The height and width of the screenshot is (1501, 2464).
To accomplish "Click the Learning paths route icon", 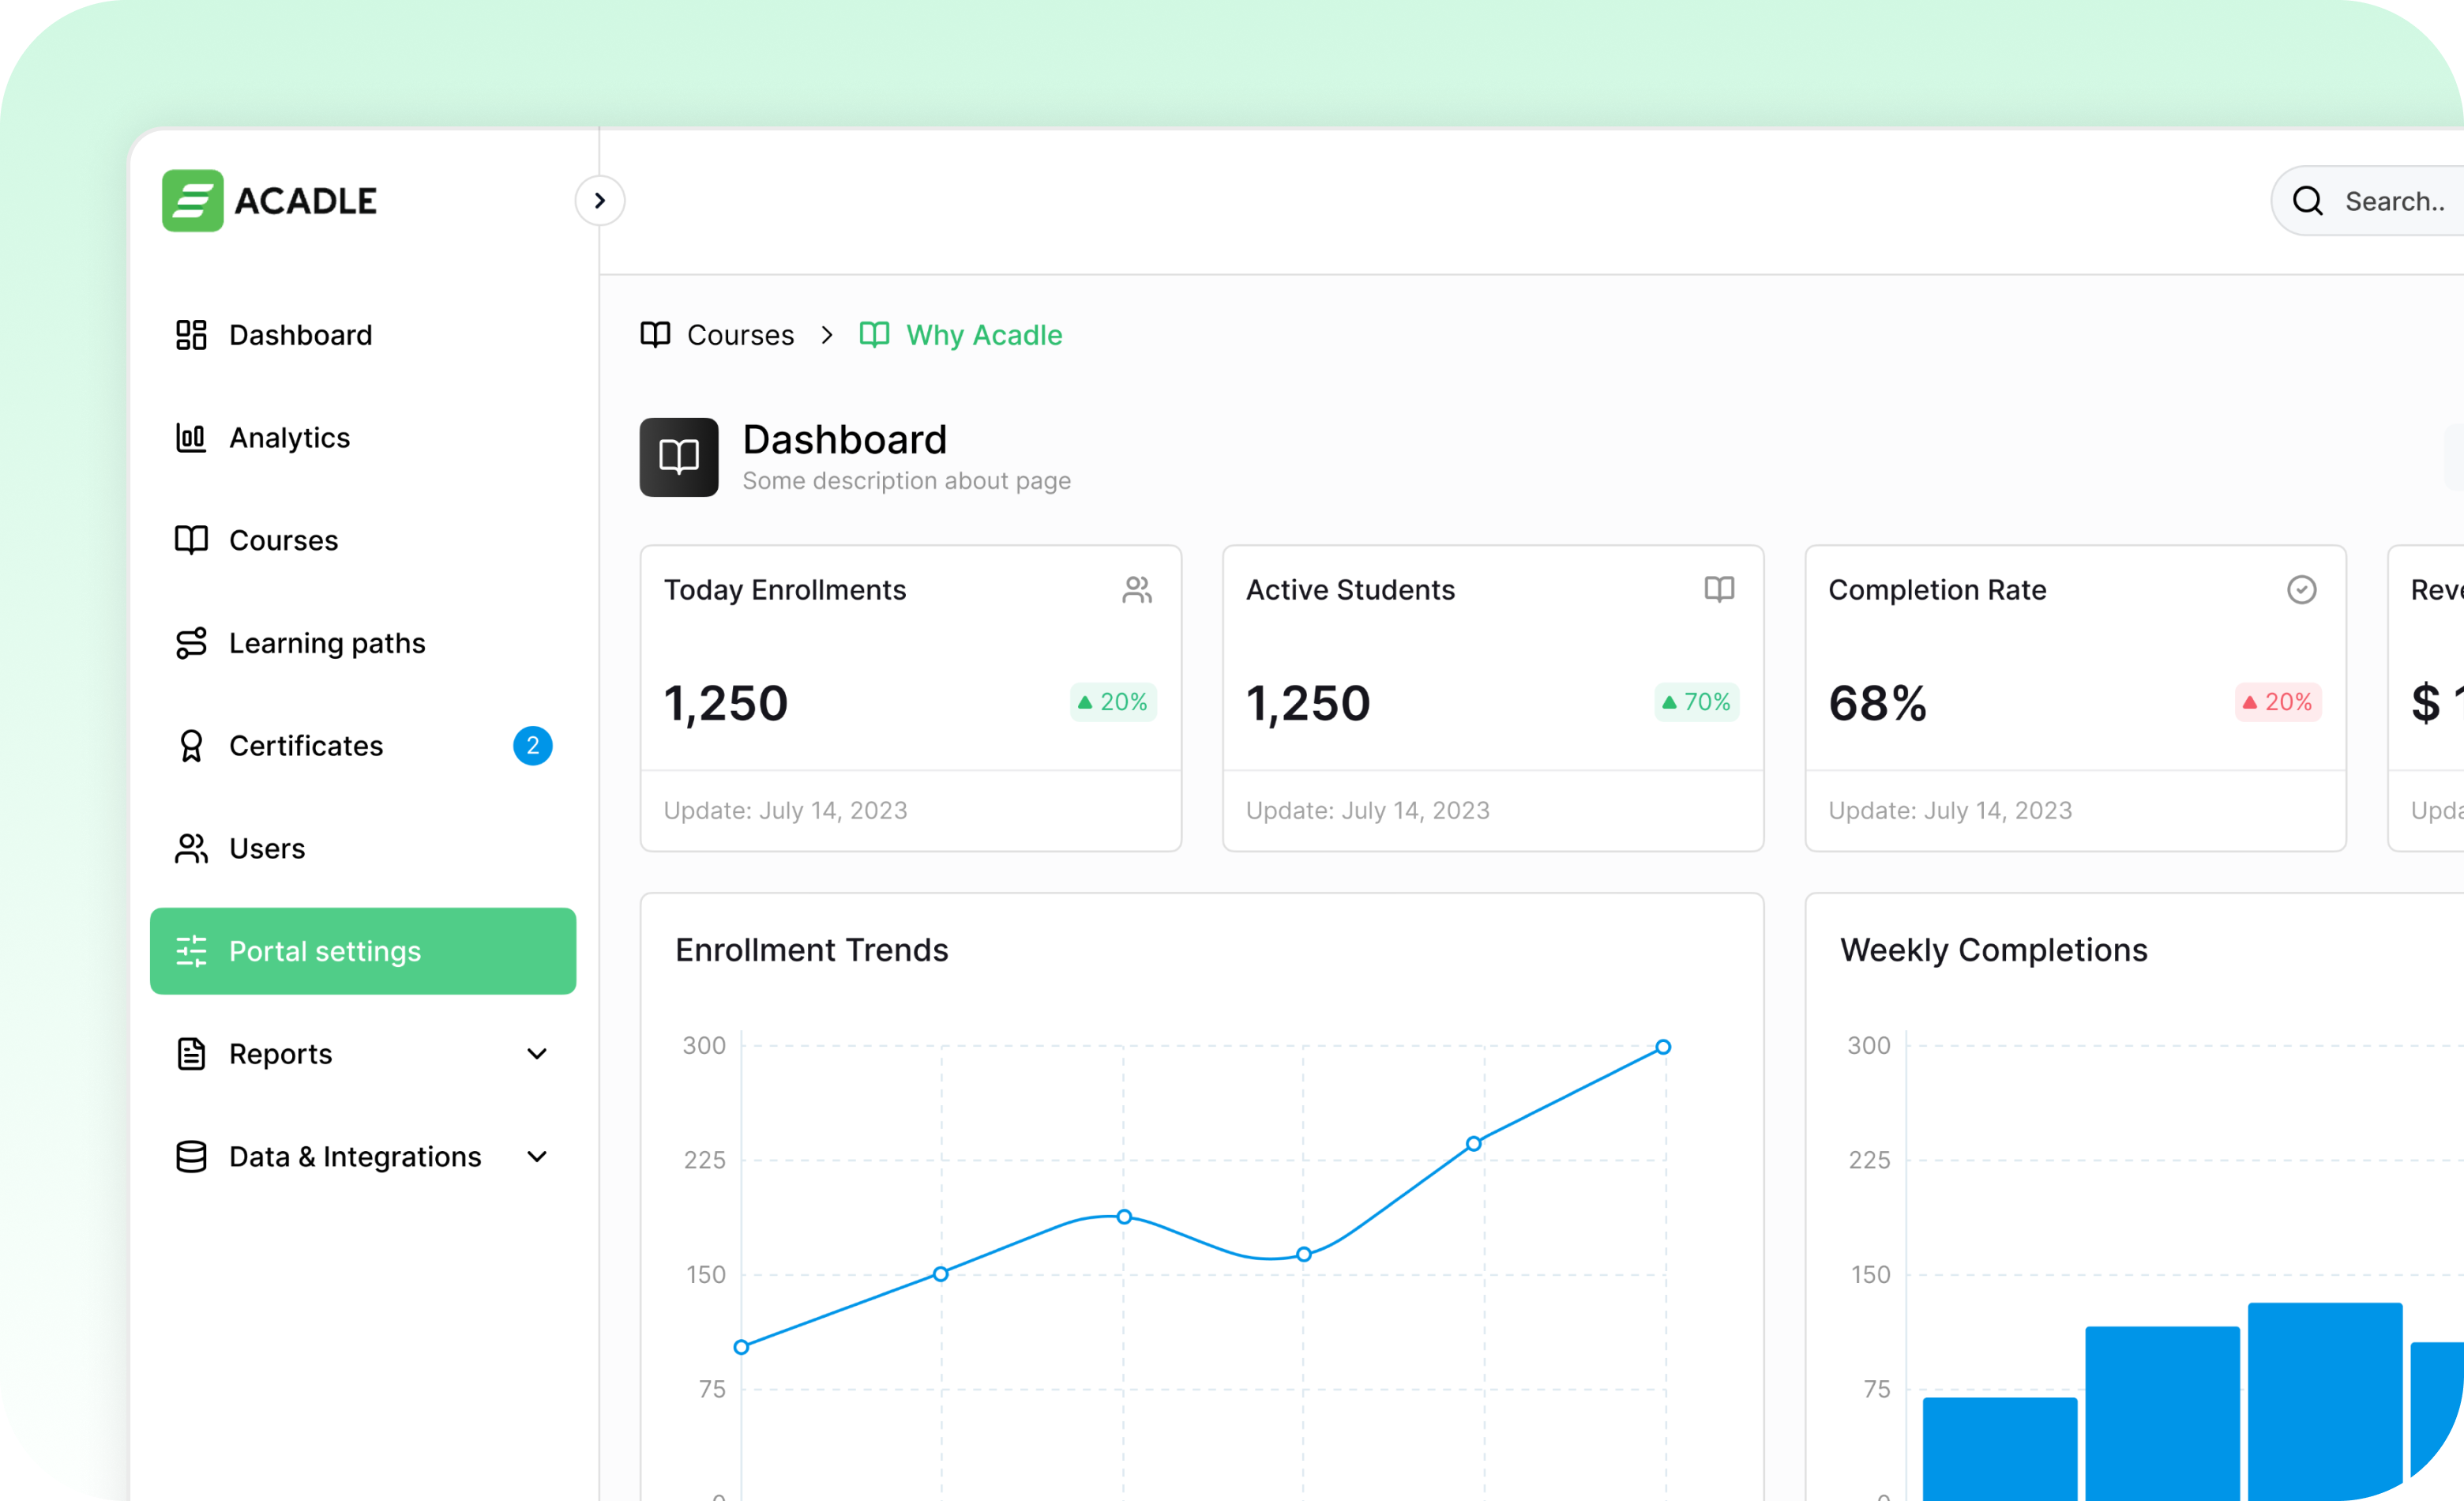I will point(191,643).
